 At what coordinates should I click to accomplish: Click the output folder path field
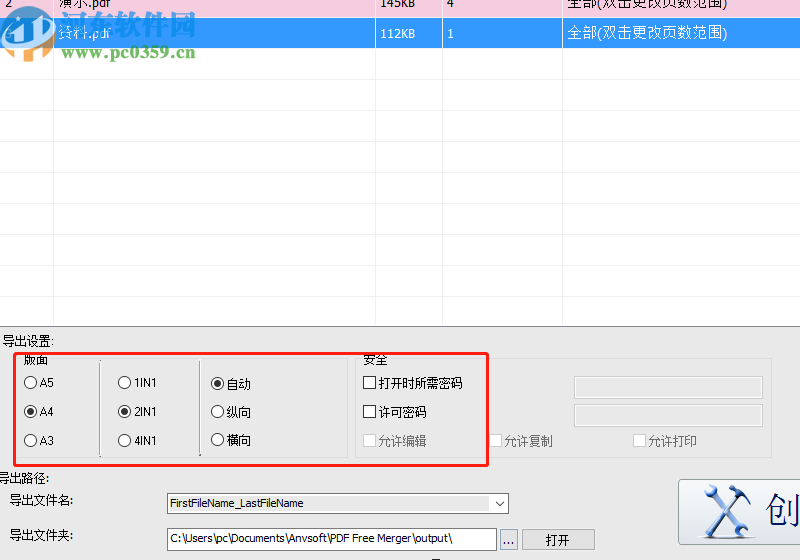point(332,539)
